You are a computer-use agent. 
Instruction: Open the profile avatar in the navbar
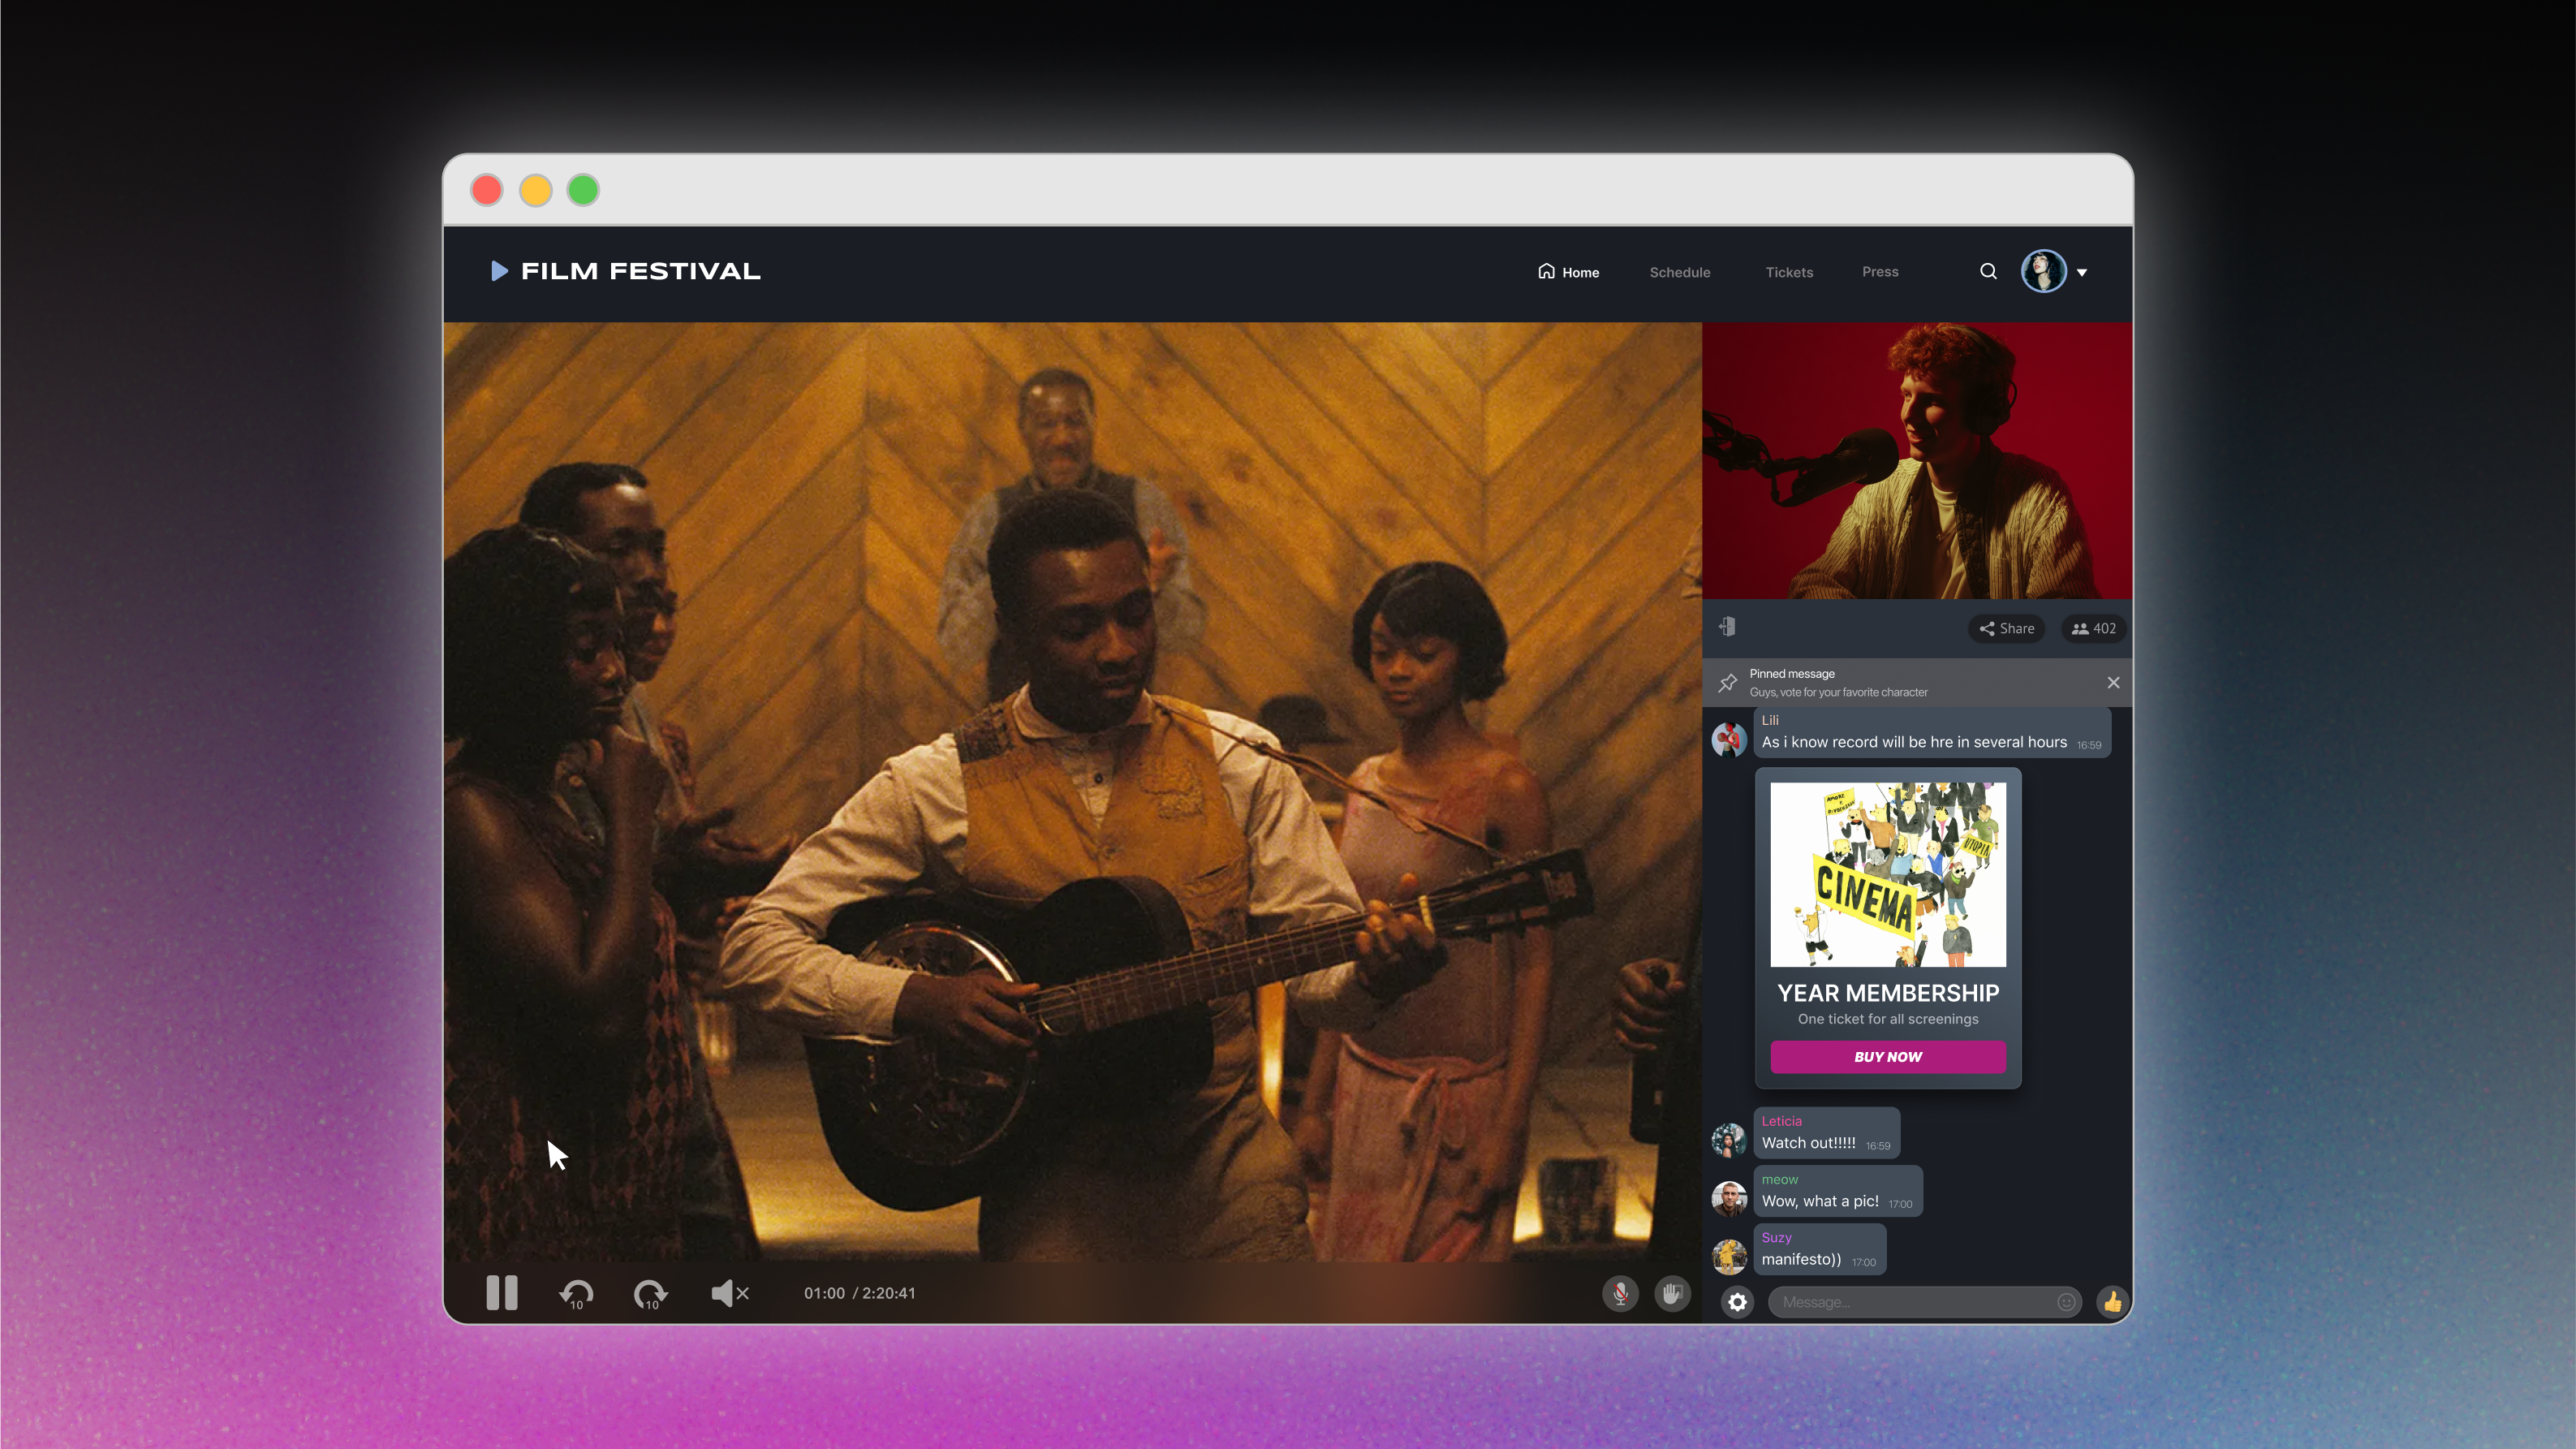click(2044, 271)
